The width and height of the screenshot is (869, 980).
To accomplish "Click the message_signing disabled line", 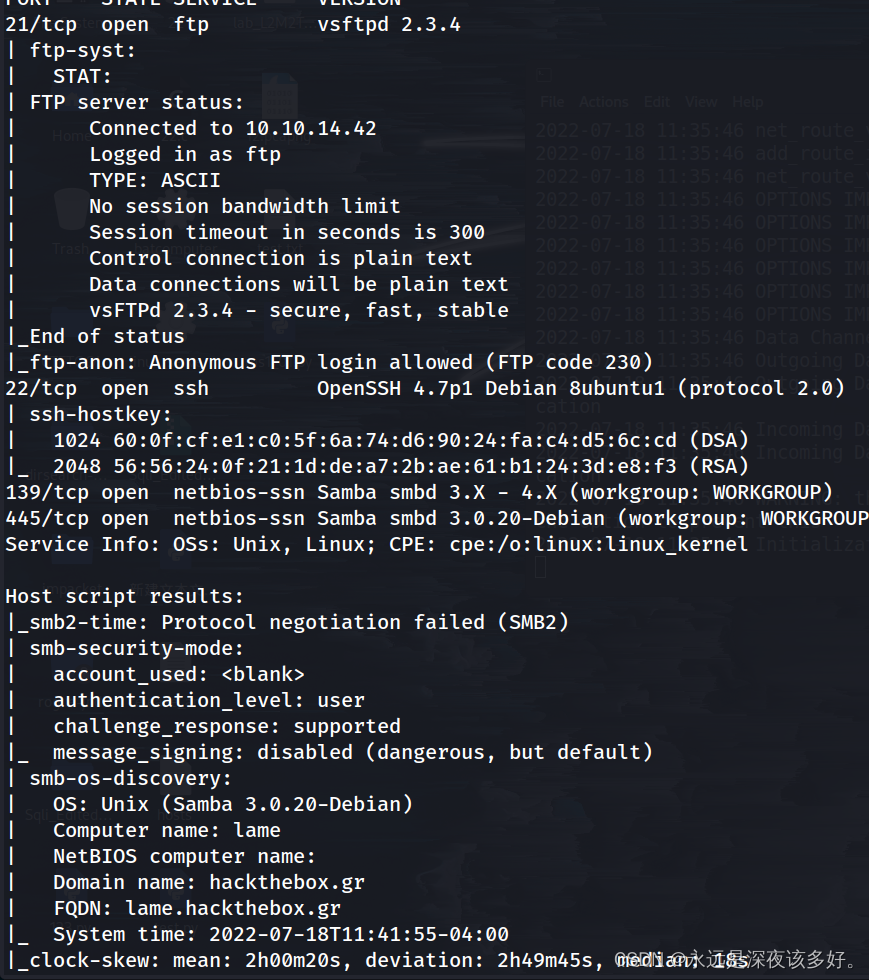I will tap(353, 752).
